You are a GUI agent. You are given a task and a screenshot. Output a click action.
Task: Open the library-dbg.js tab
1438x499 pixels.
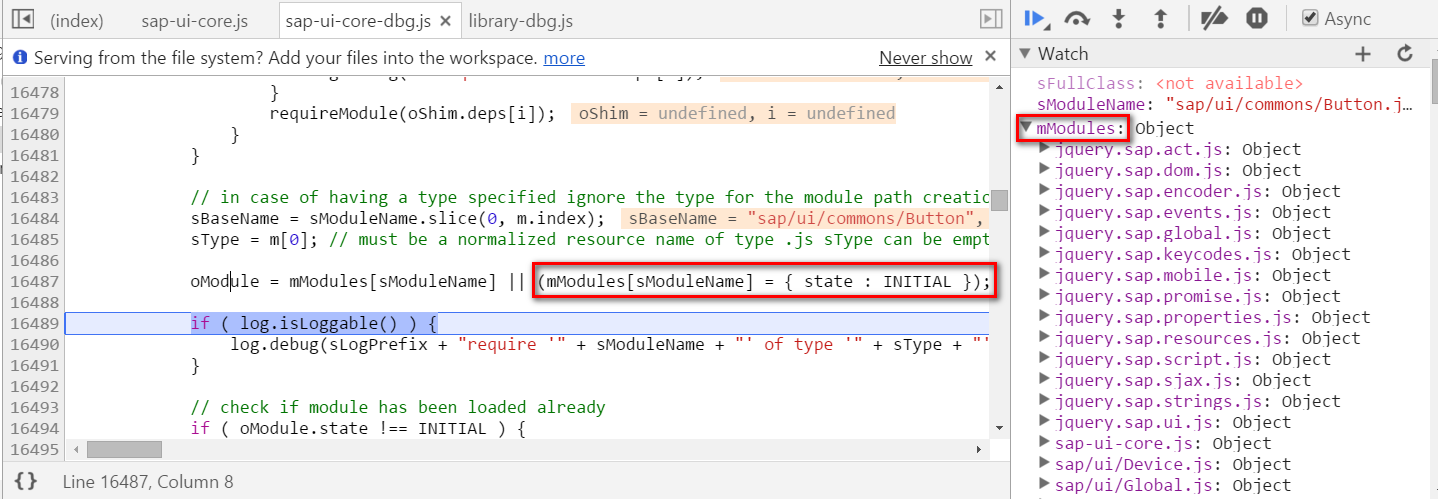(520, 20)
